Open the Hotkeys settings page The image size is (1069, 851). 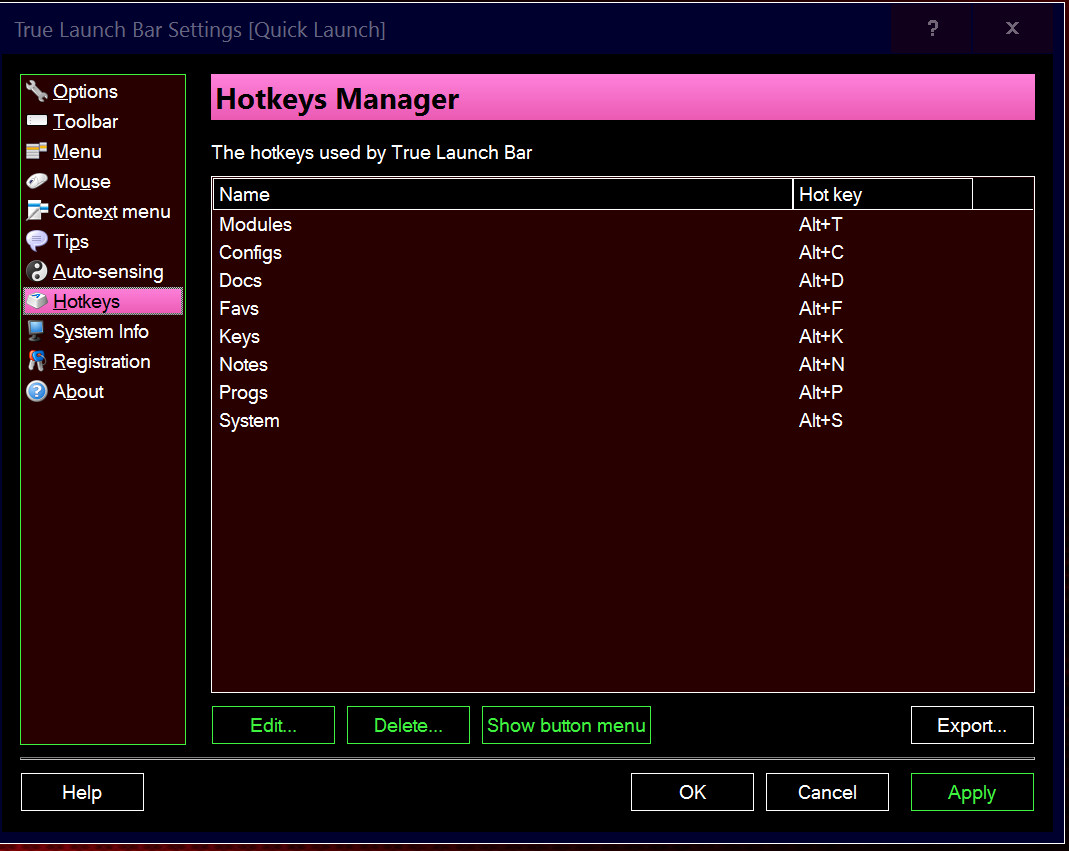tap(87, 302)
